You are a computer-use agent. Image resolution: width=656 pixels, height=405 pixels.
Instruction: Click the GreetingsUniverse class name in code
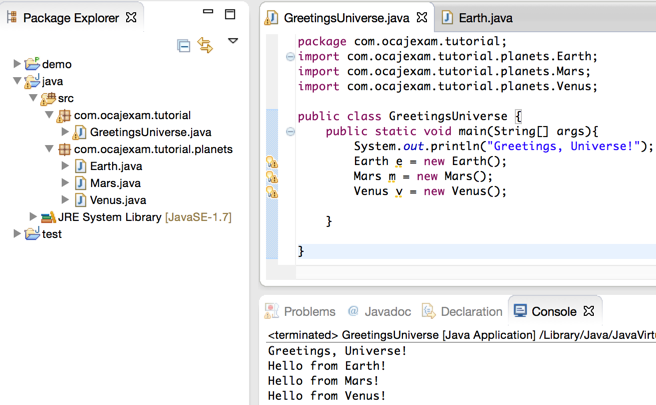point(448,116)
